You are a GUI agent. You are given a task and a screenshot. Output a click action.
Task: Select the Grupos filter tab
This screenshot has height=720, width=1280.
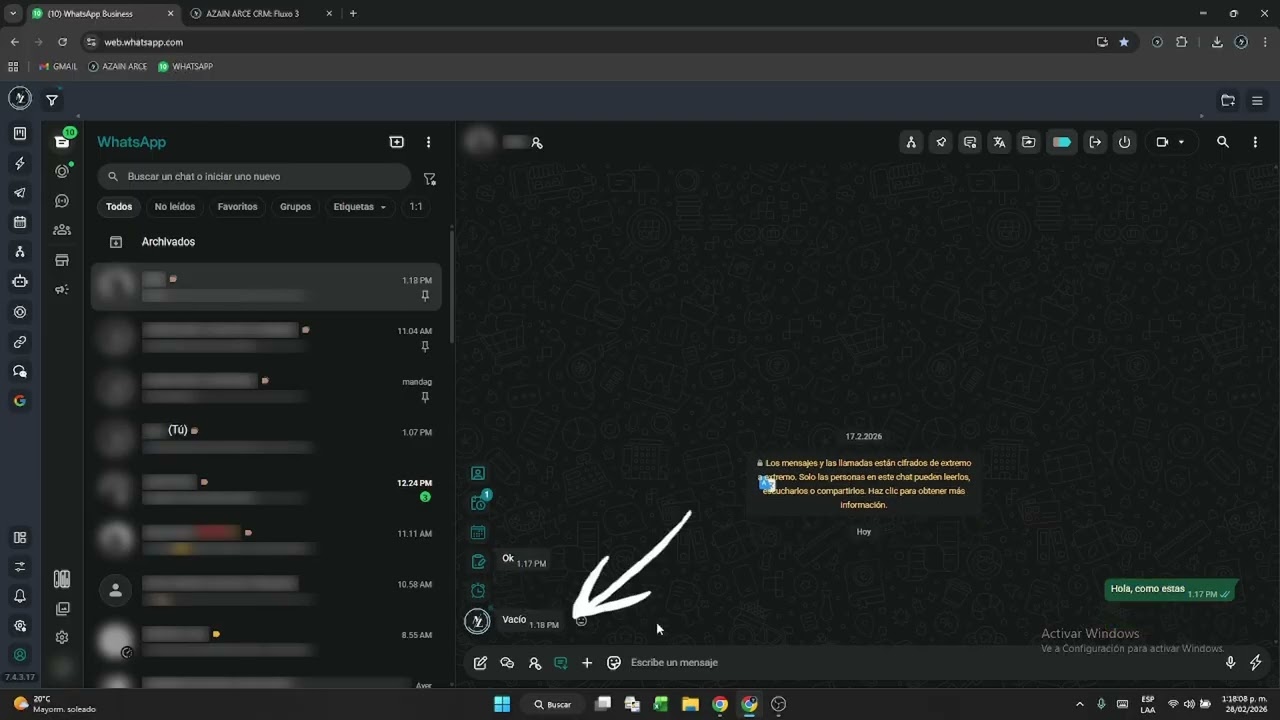(x=295, y=207)
